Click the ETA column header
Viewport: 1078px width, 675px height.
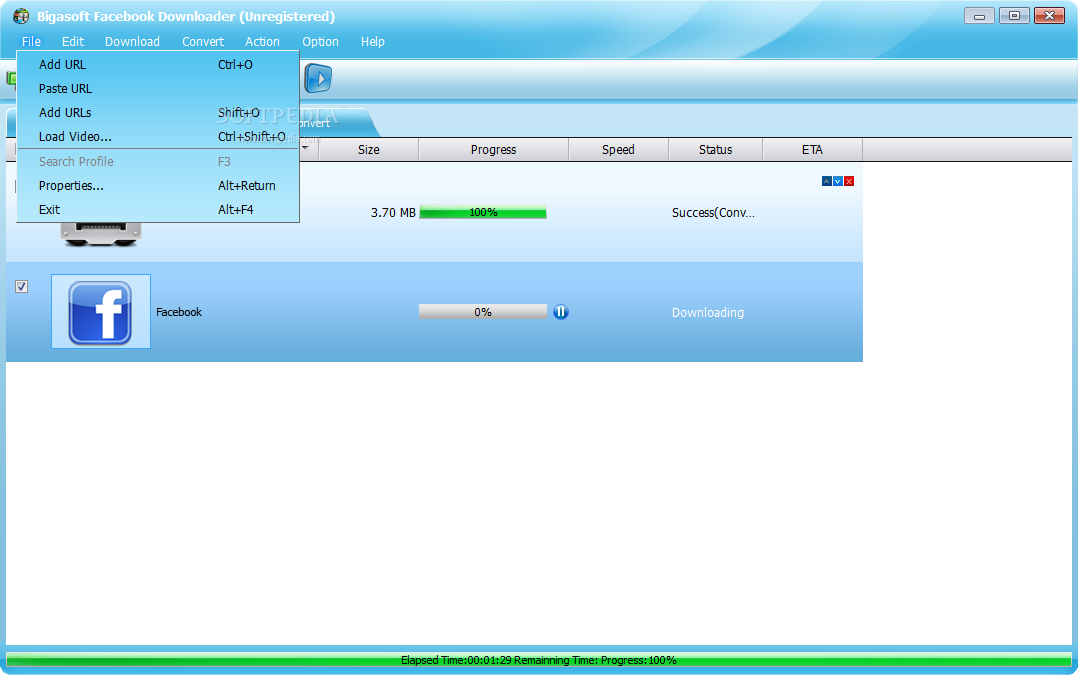812,149
